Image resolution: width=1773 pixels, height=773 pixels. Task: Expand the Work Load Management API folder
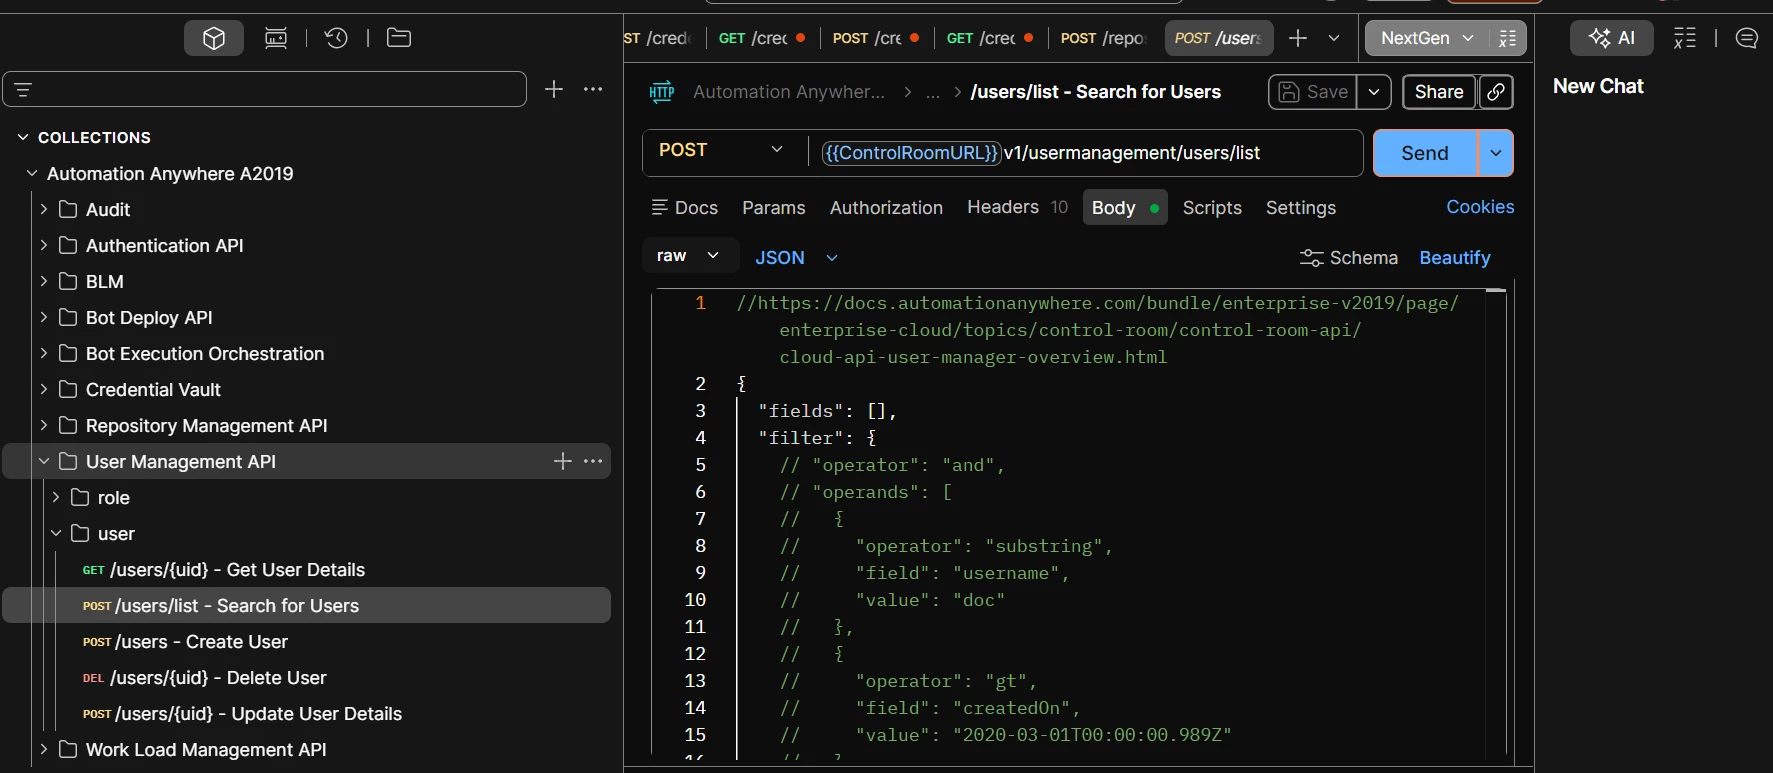point(44,749)
